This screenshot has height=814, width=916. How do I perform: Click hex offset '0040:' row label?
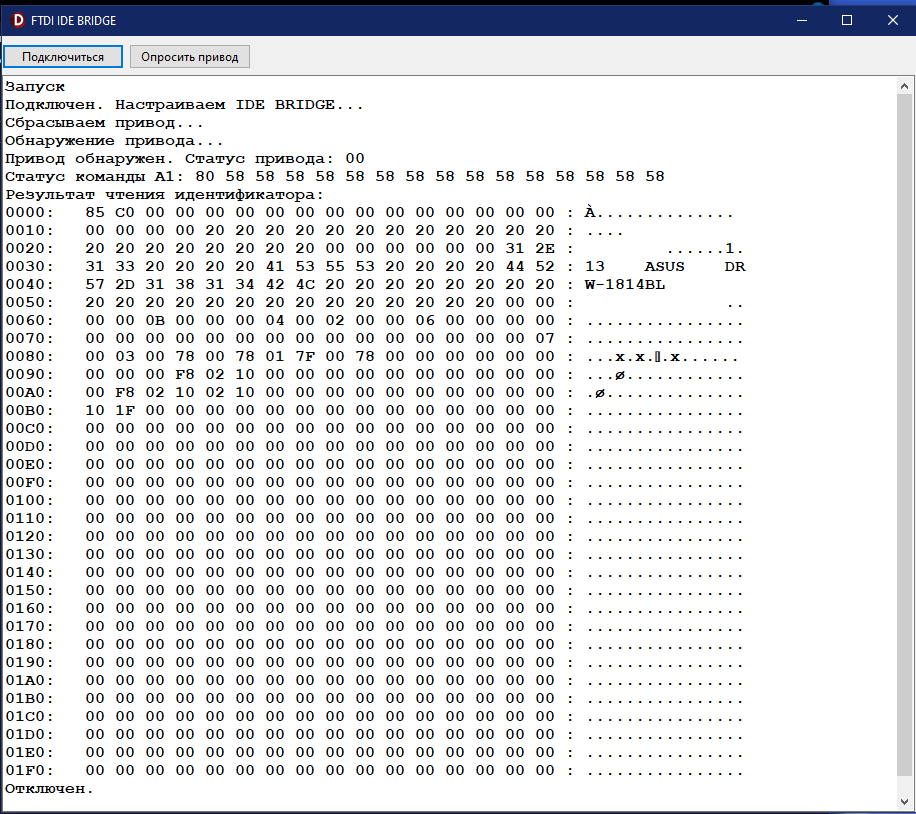click(x=29, y=285)
